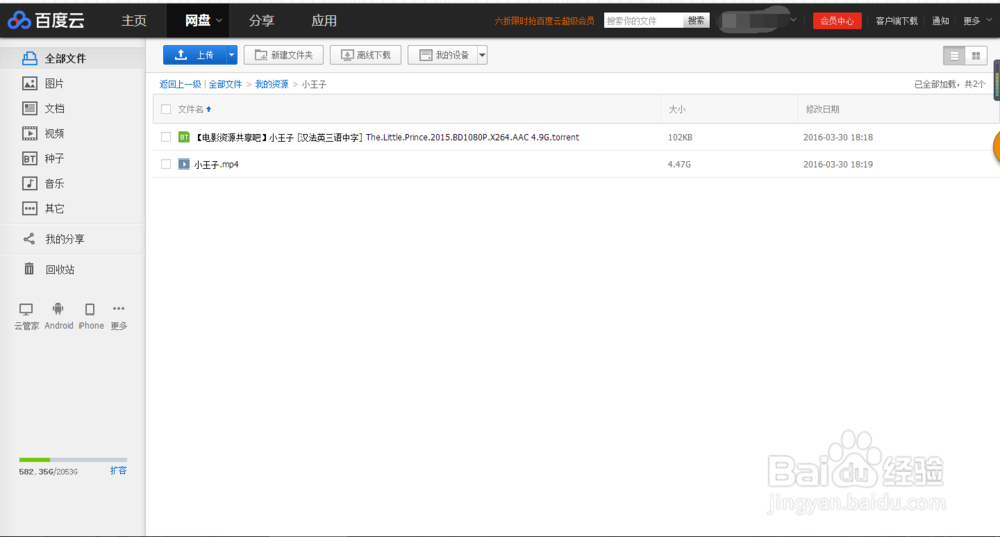Click 全部文件 breadcrumb link
This screenshot has width=1000, height=537.
[225, 84]
